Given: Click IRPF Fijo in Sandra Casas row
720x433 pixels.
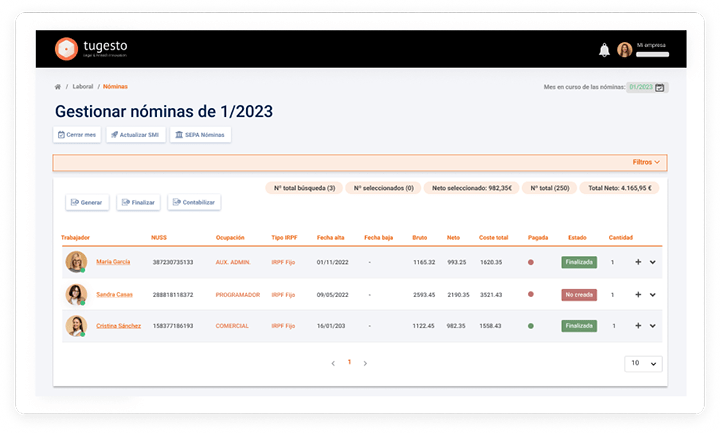Looking at the screenshot, I should 283,295.
